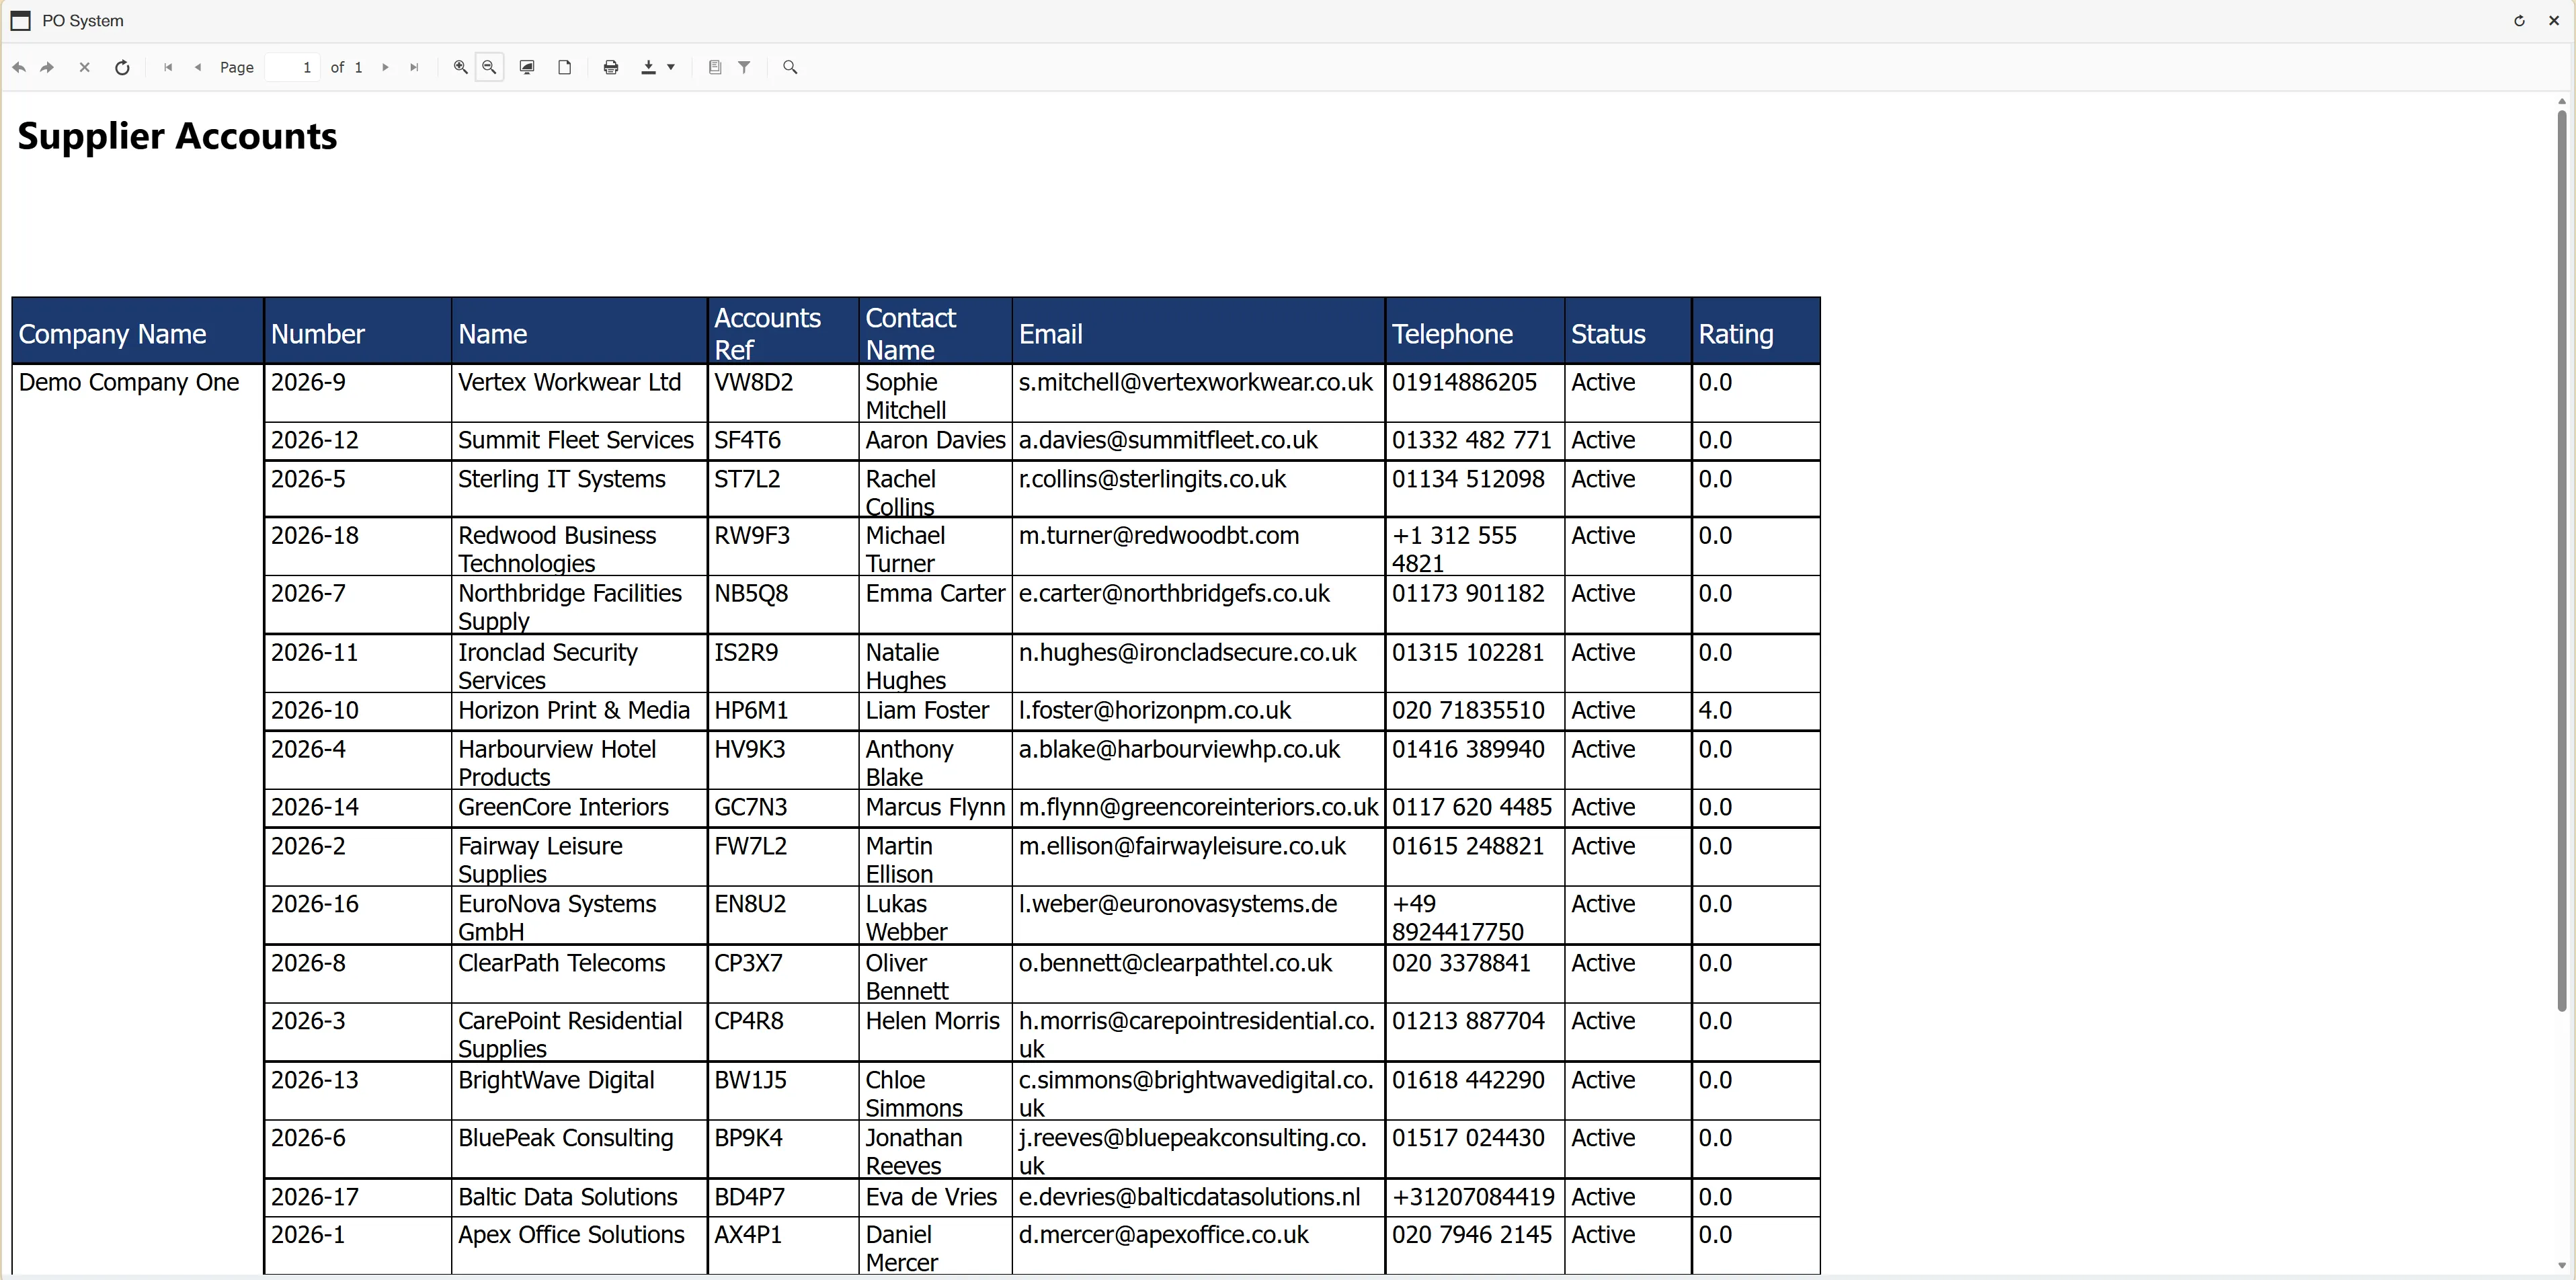Click number 2026-14 in the table
The height and width of the screenshot is (1280, 2576).
[315, 807]
